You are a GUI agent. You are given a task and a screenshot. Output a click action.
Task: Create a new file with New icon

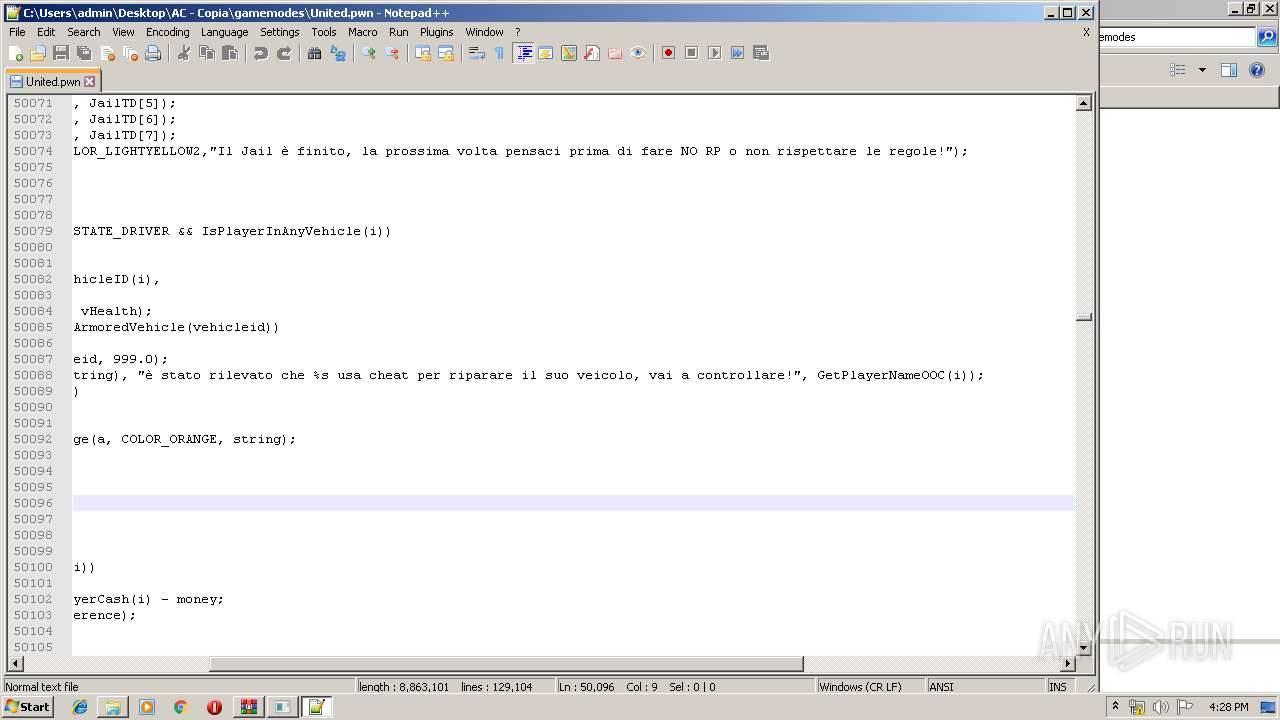tap(16, 53)
